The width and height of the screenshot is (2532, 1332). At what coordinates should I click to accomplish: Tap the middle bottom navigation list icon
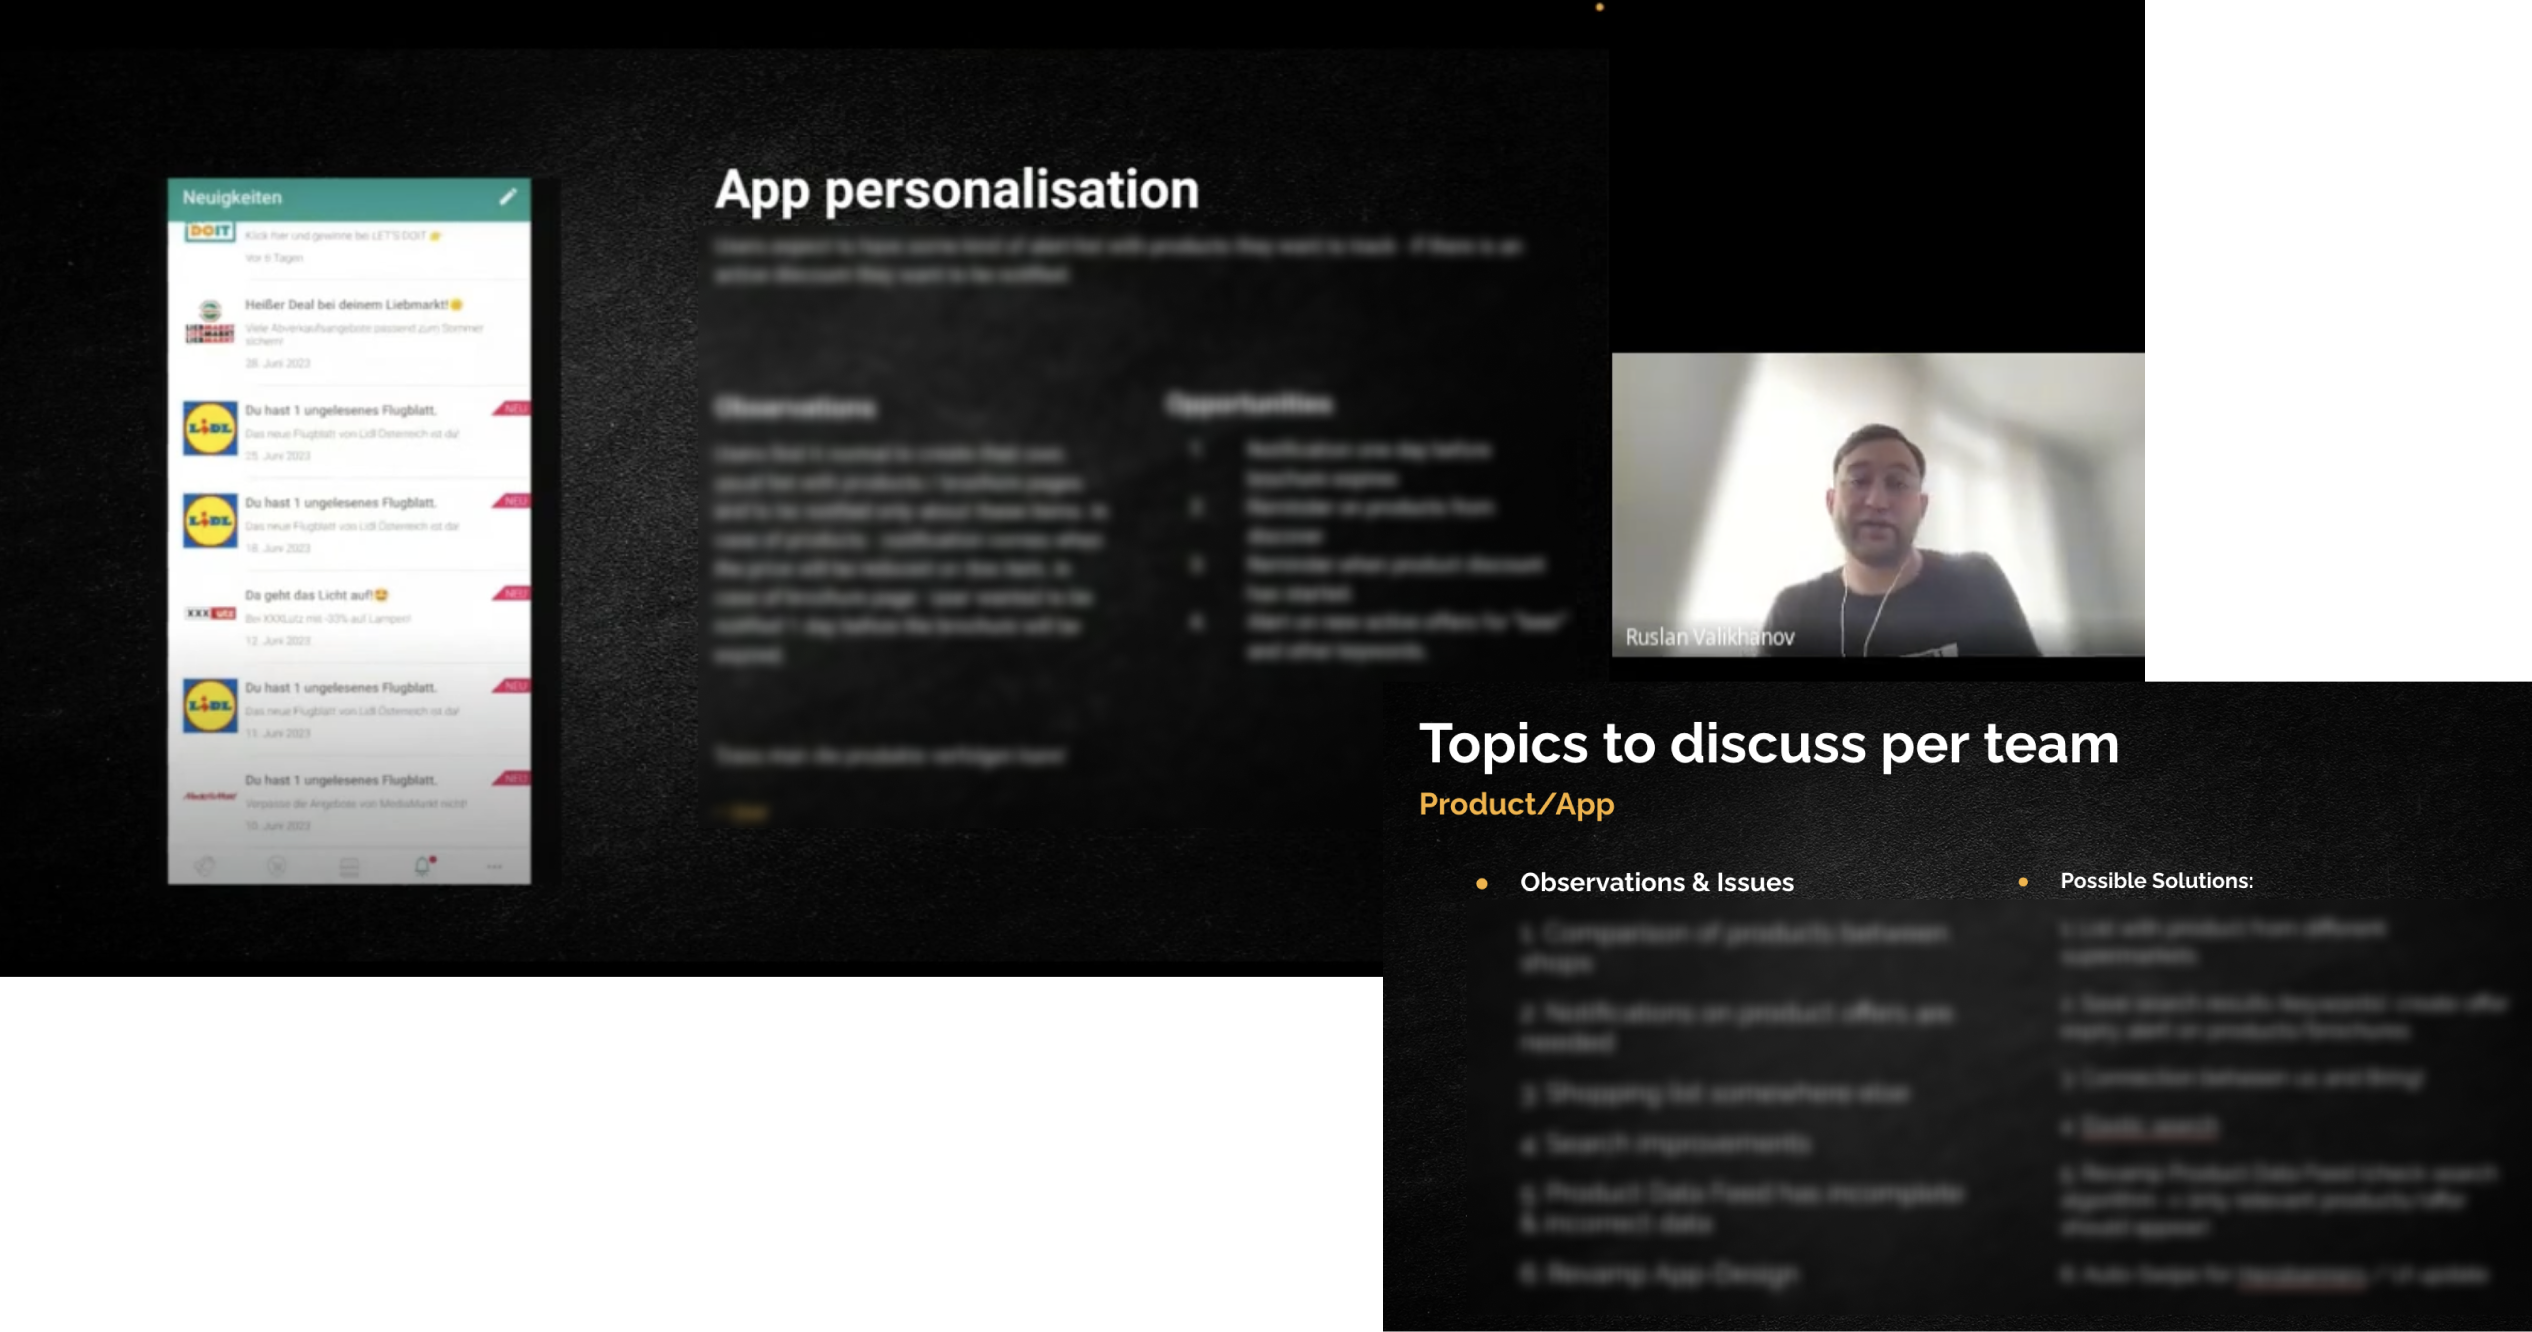coord(349,866)
